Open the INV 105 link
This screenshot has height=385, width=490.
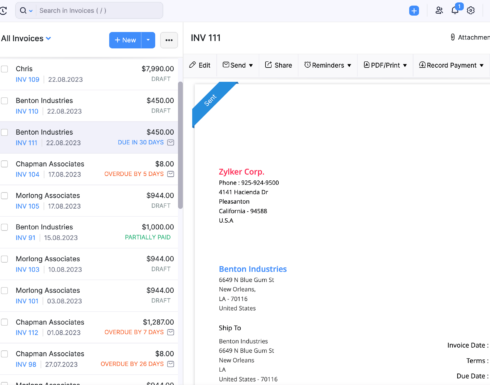click(x=27, y=206)
